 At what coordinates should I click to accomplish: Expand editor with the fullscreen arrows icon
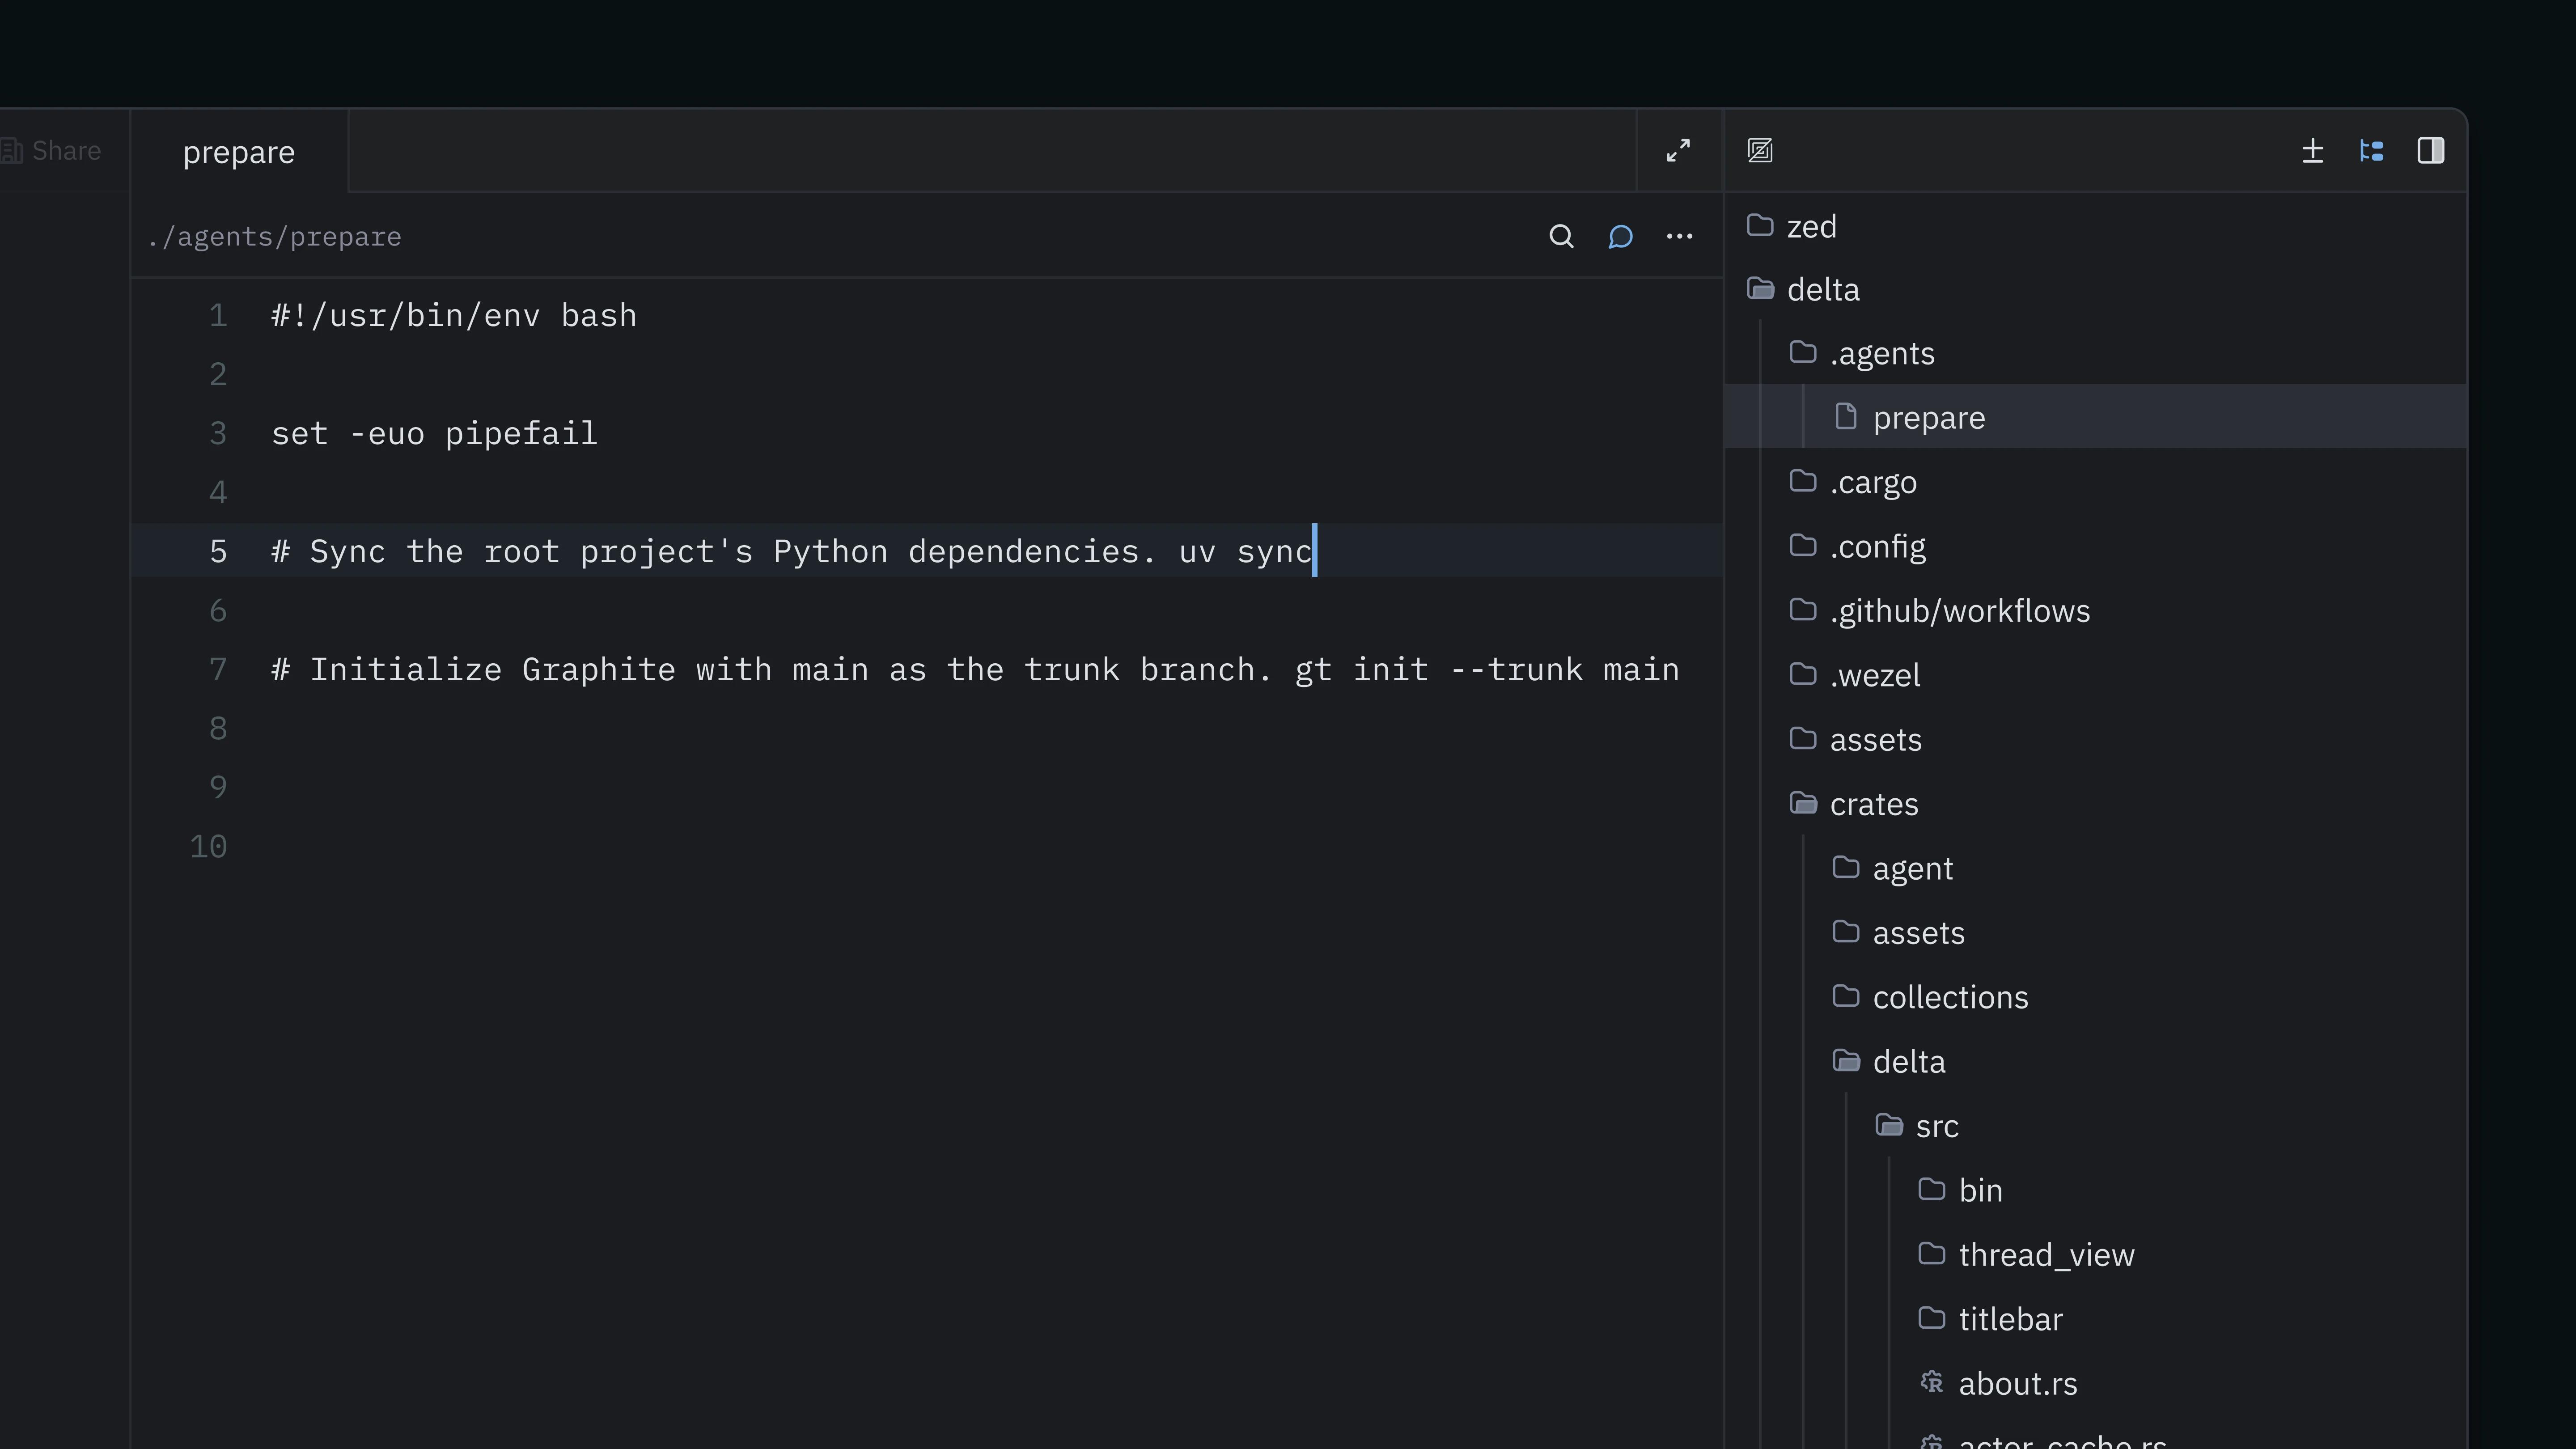[1678, 151]
